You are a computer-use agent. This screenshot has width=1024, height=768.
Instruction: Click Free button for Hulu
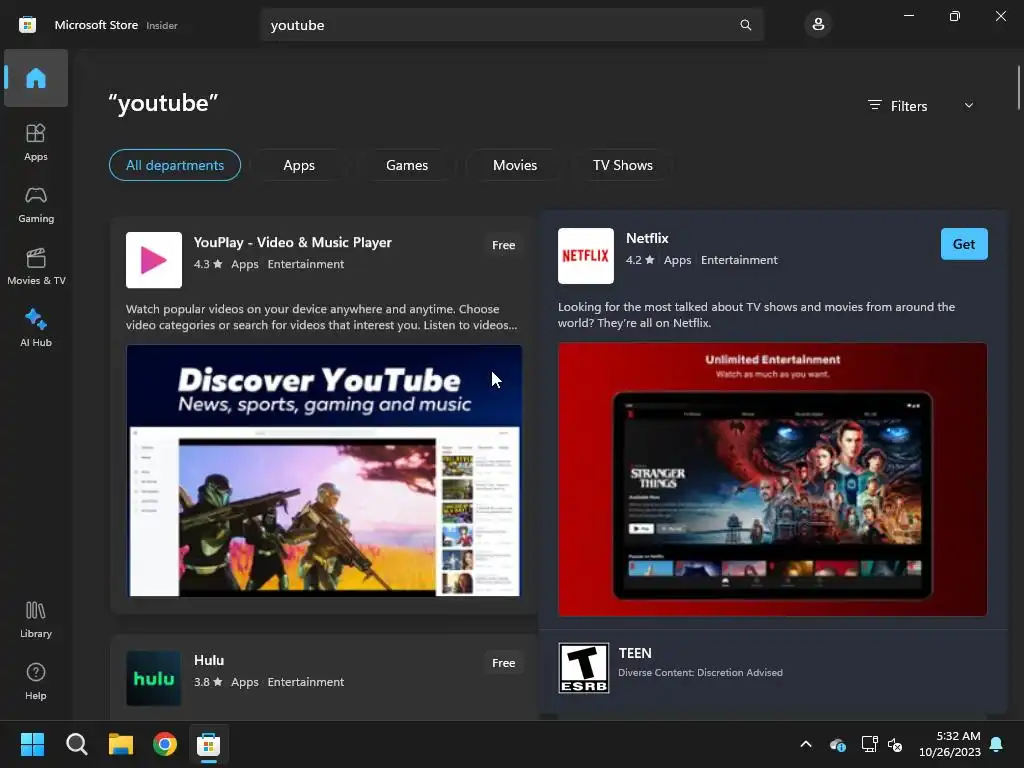click(x=504, y=663)
